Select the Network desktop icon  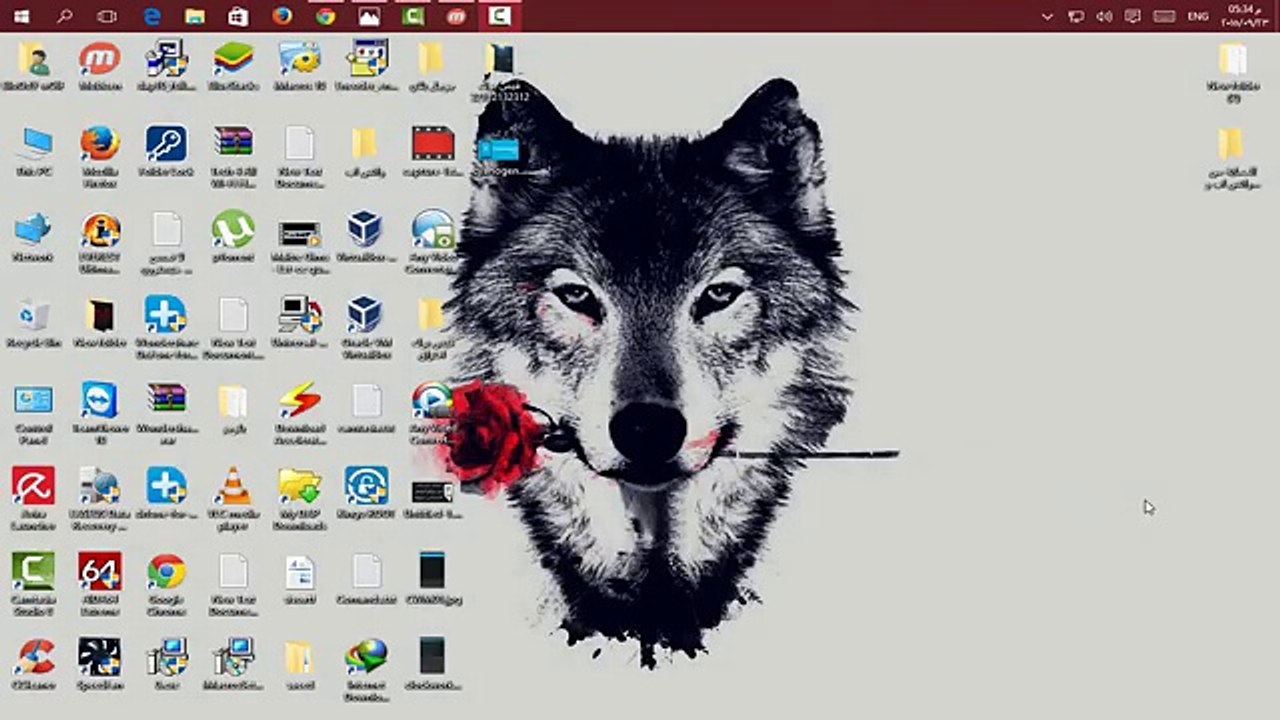[33, 237]
